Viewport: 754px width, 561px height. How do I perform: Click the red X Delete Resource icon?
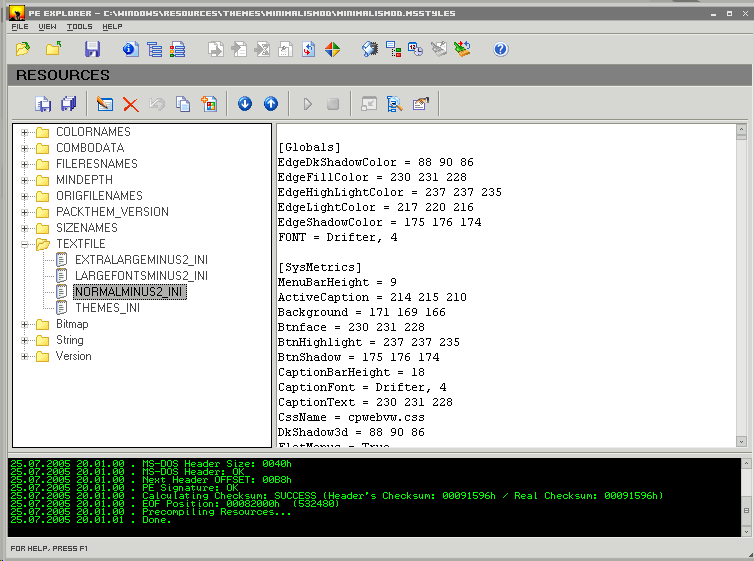click(130, 104)
